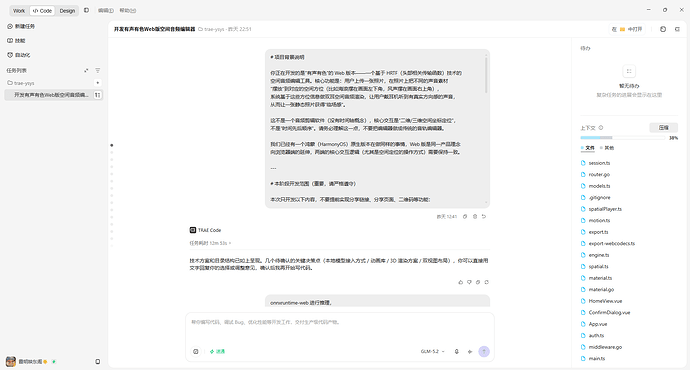Screen dimensions: 690x370
Task: Open export-webcodecs.ts in context files
Action: pos(612,243)
